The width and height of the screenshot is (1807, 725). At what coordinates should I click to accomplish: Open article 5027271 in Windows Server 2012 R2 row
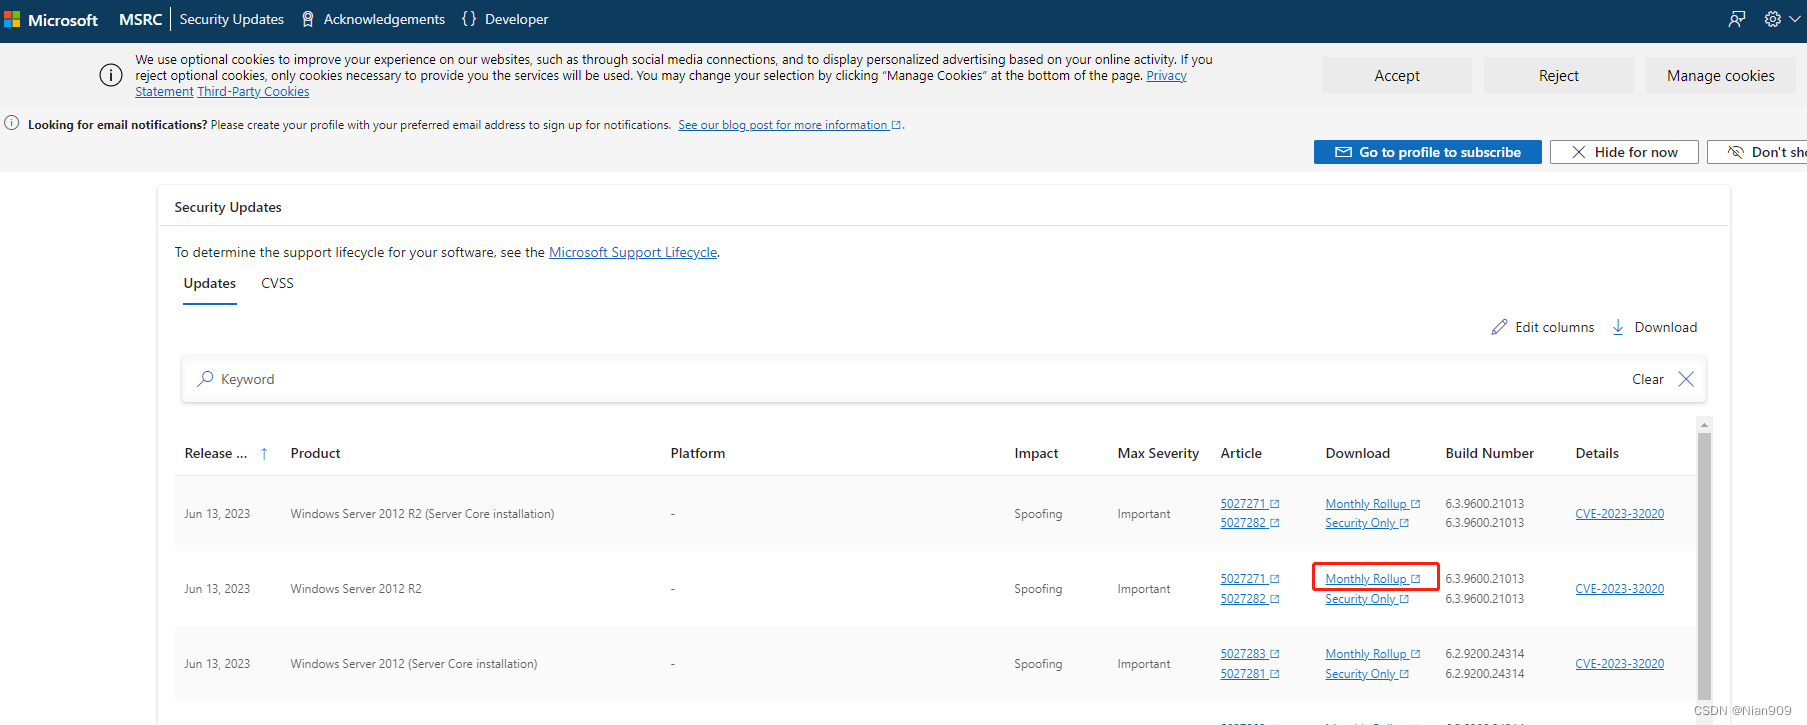pos(1249,579)
